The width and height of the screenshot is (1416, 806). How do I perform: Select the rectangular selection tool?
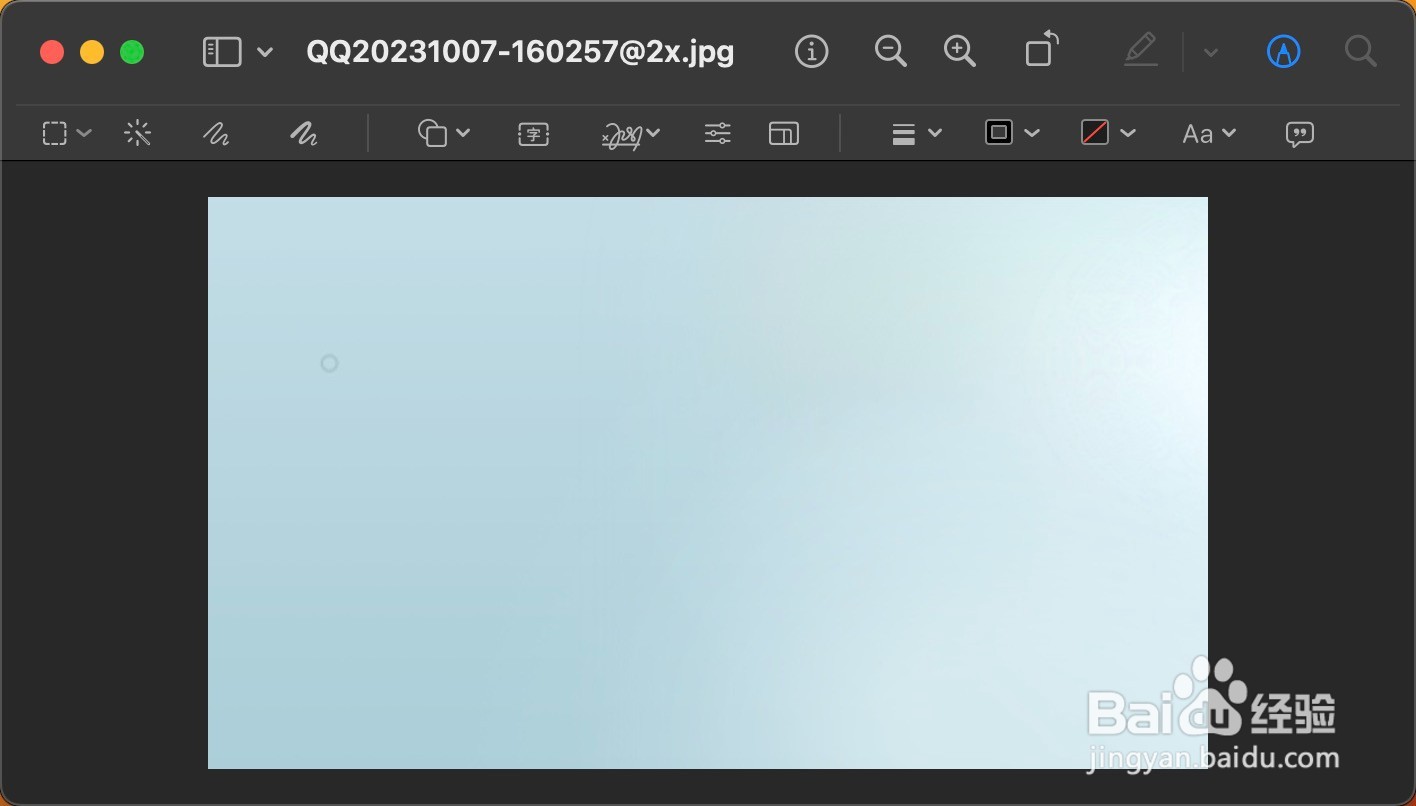click(x=55, y=133)
